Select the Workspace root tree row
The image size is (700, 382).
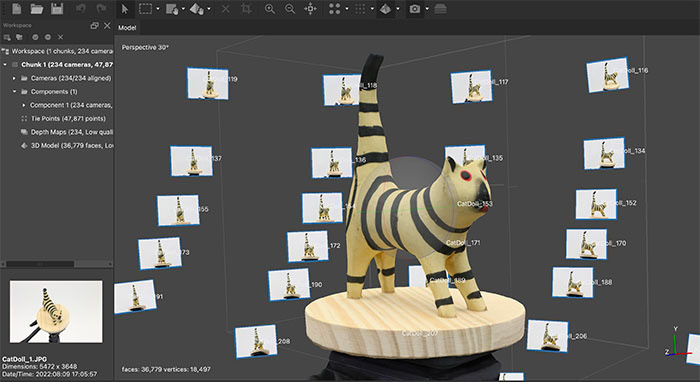[57, 51]
